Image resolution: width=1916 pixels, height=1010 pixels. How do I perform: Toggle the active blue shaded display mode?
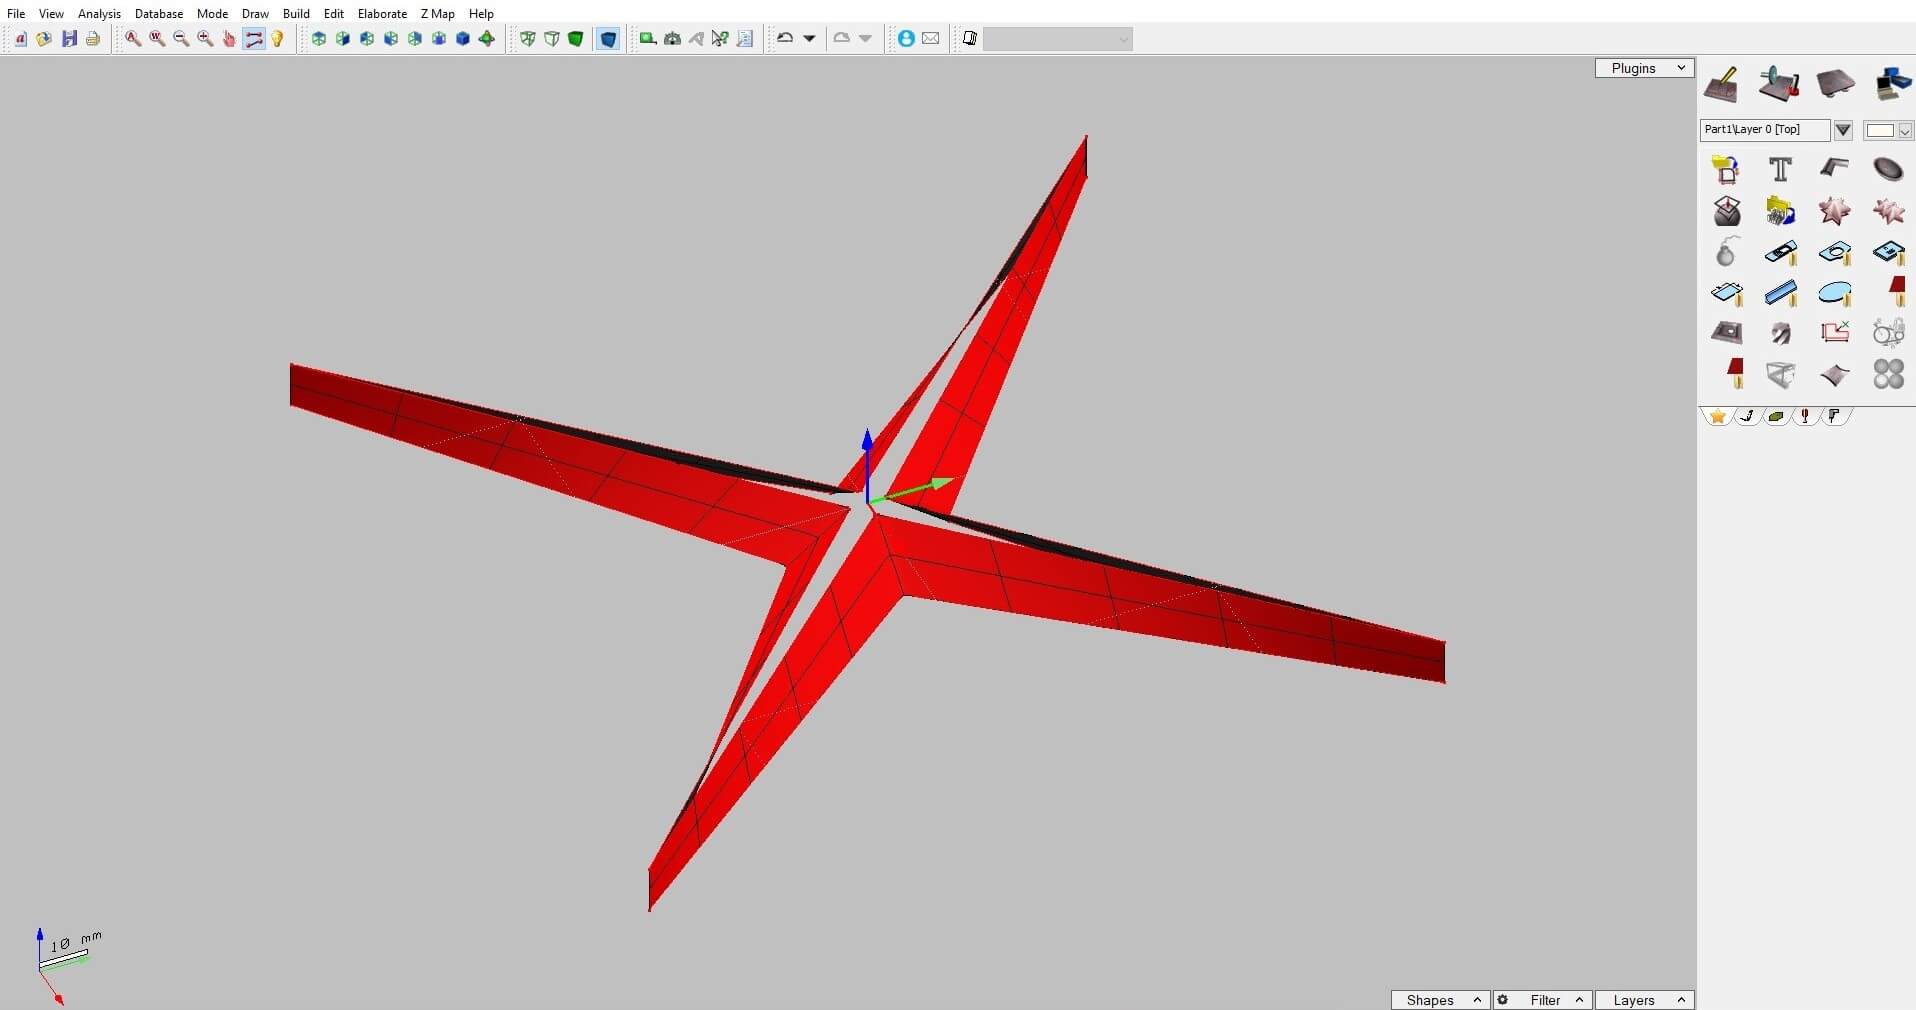click(x=608, y=39)
